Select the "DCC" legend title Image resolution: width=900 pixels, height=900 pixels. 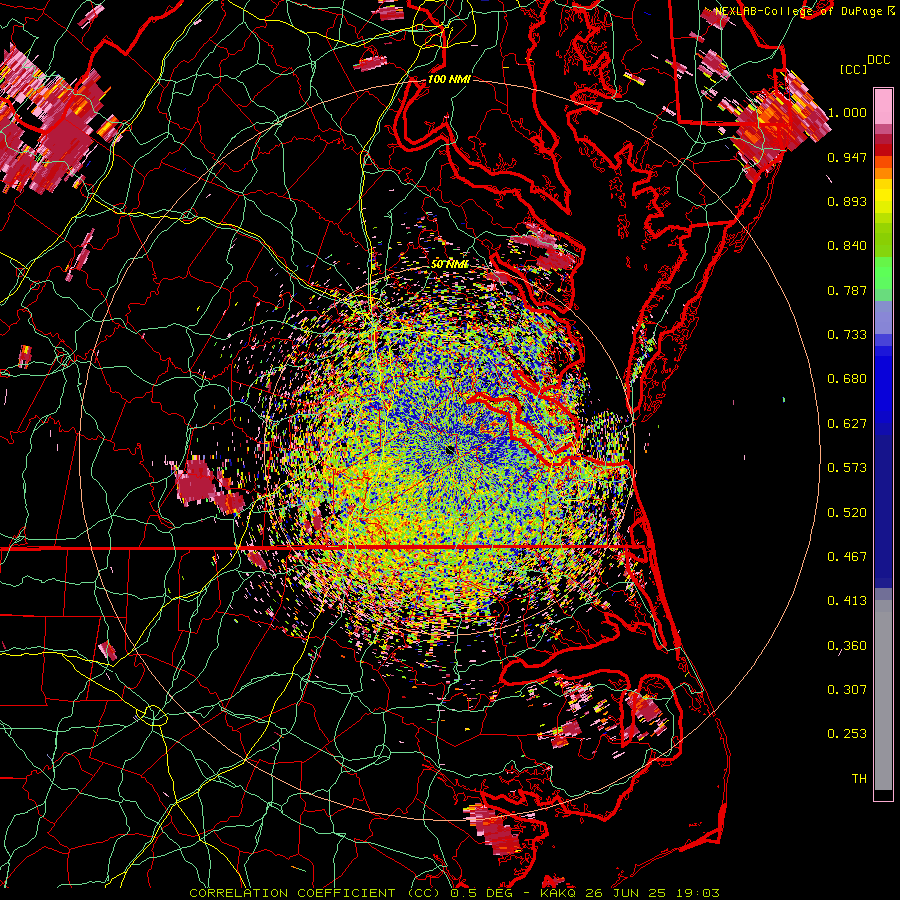pyautogui.click(x=879, y=60)
